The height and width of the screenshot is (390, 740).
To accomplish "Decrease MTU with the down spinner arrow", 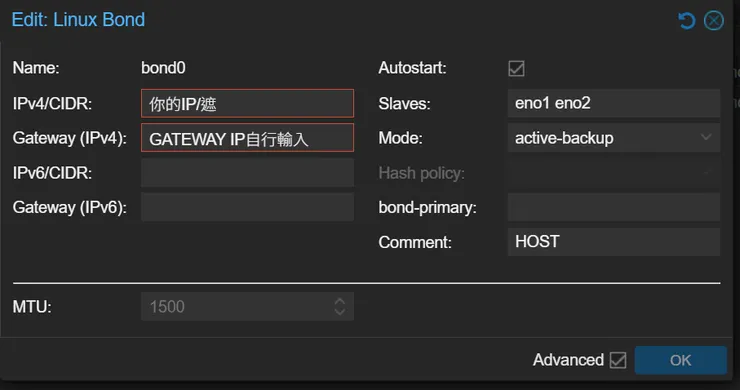I will pos(340,312).
